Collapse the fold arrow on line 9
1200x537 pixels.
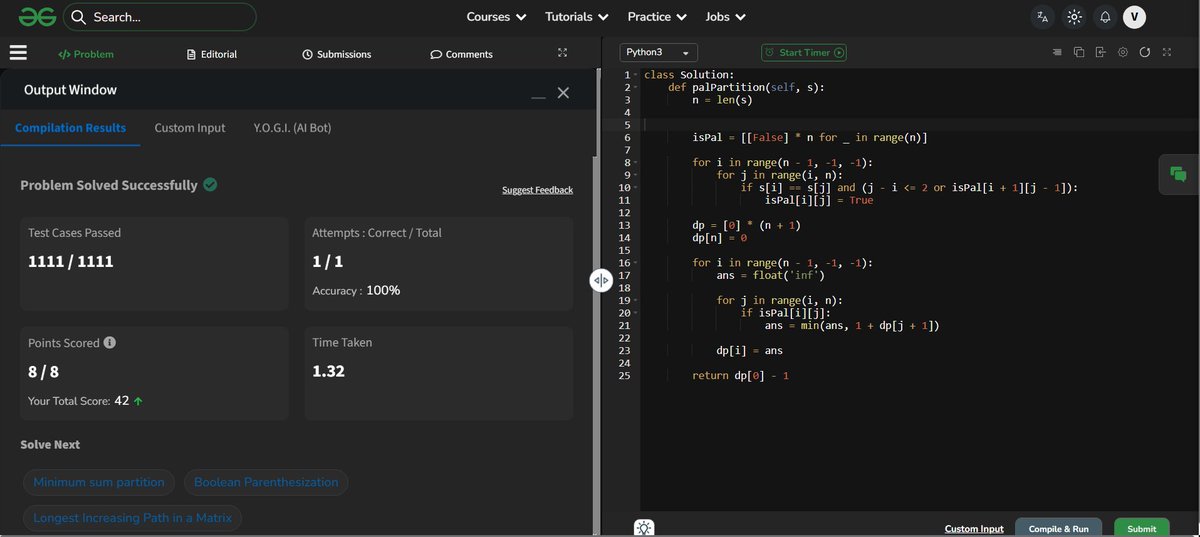click(635, 175)
